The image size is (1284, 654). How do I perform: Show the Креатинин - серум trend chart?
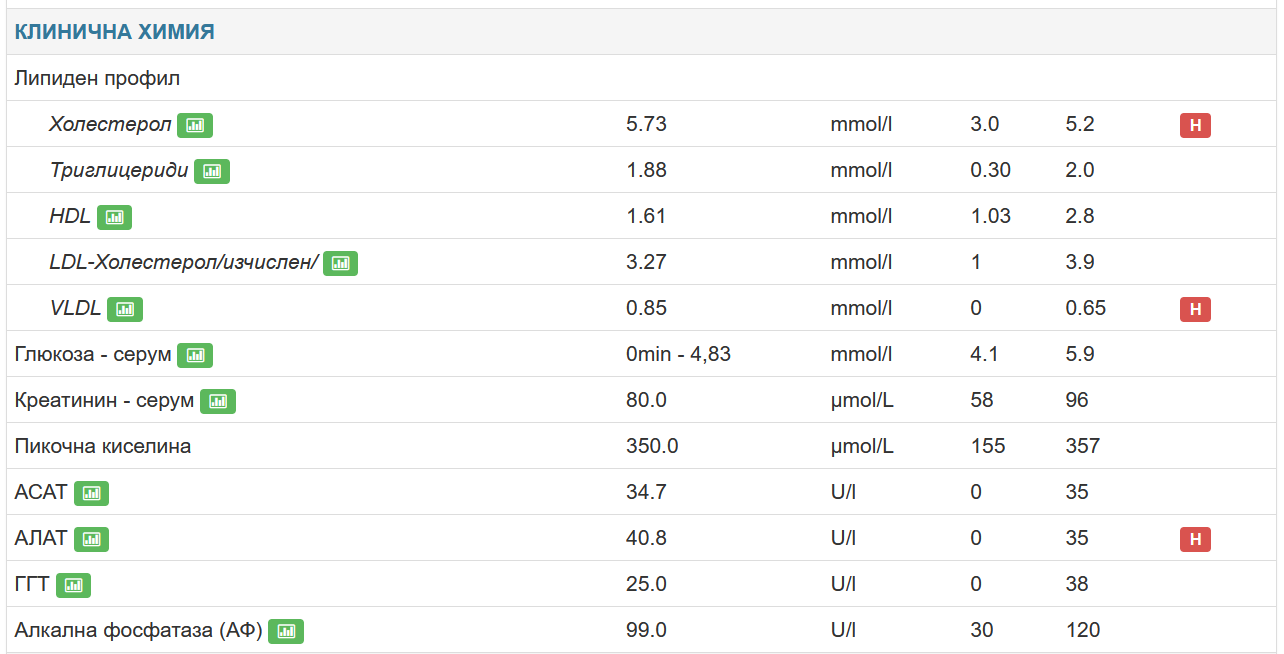click(218, 401)
